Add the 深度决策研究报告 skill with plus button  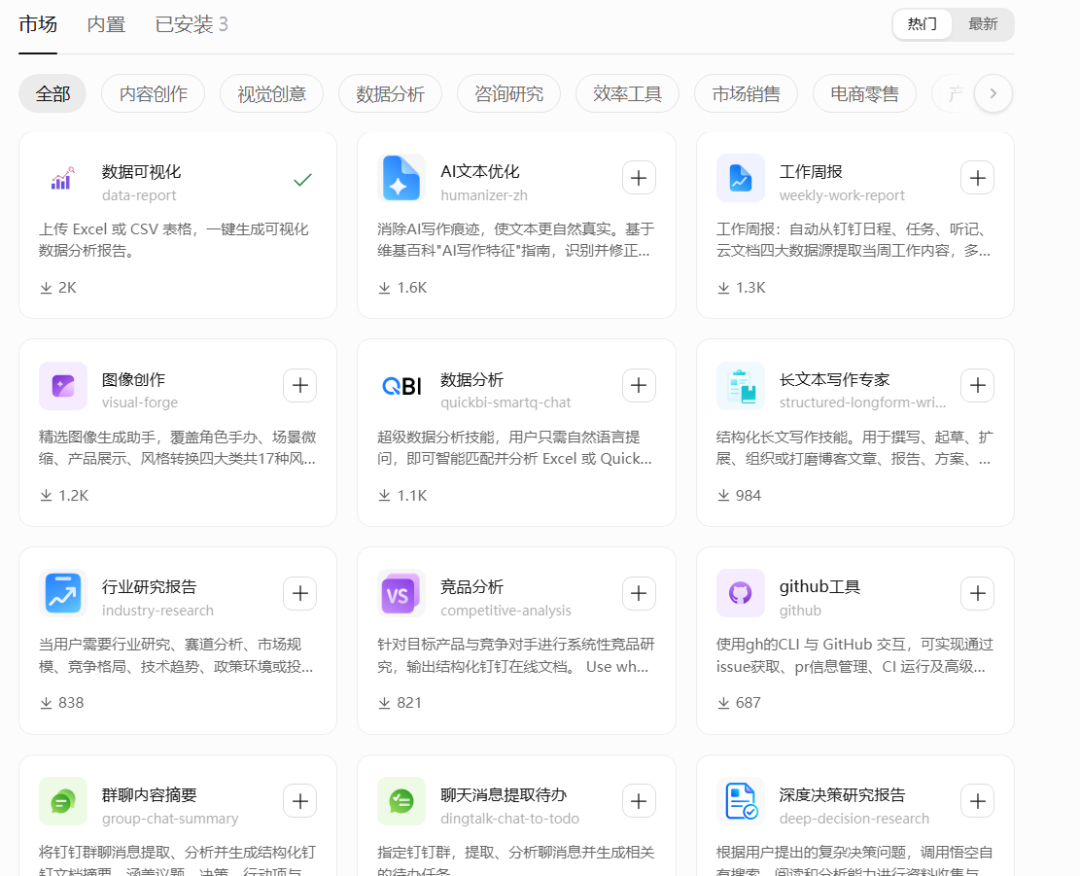(x=977, y=801)
